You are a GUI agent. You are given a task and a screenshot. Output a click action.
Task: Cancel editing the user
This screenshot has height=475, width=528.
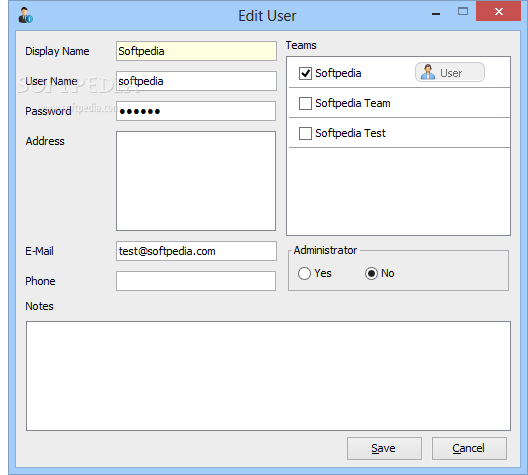point(469,448)
